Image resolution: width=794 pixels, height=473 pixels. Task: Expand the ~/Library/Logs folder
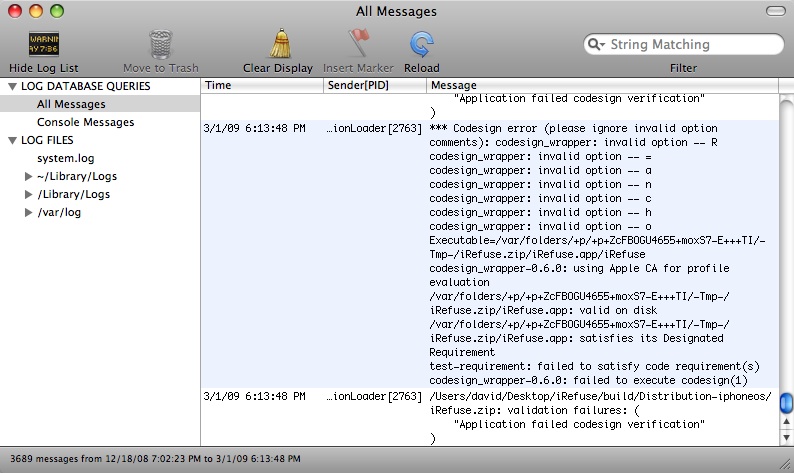(28, 176)
